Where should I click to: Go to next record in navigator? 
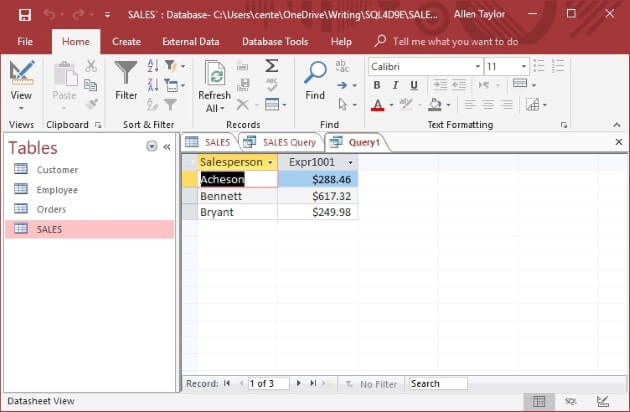tap(299, 383)
